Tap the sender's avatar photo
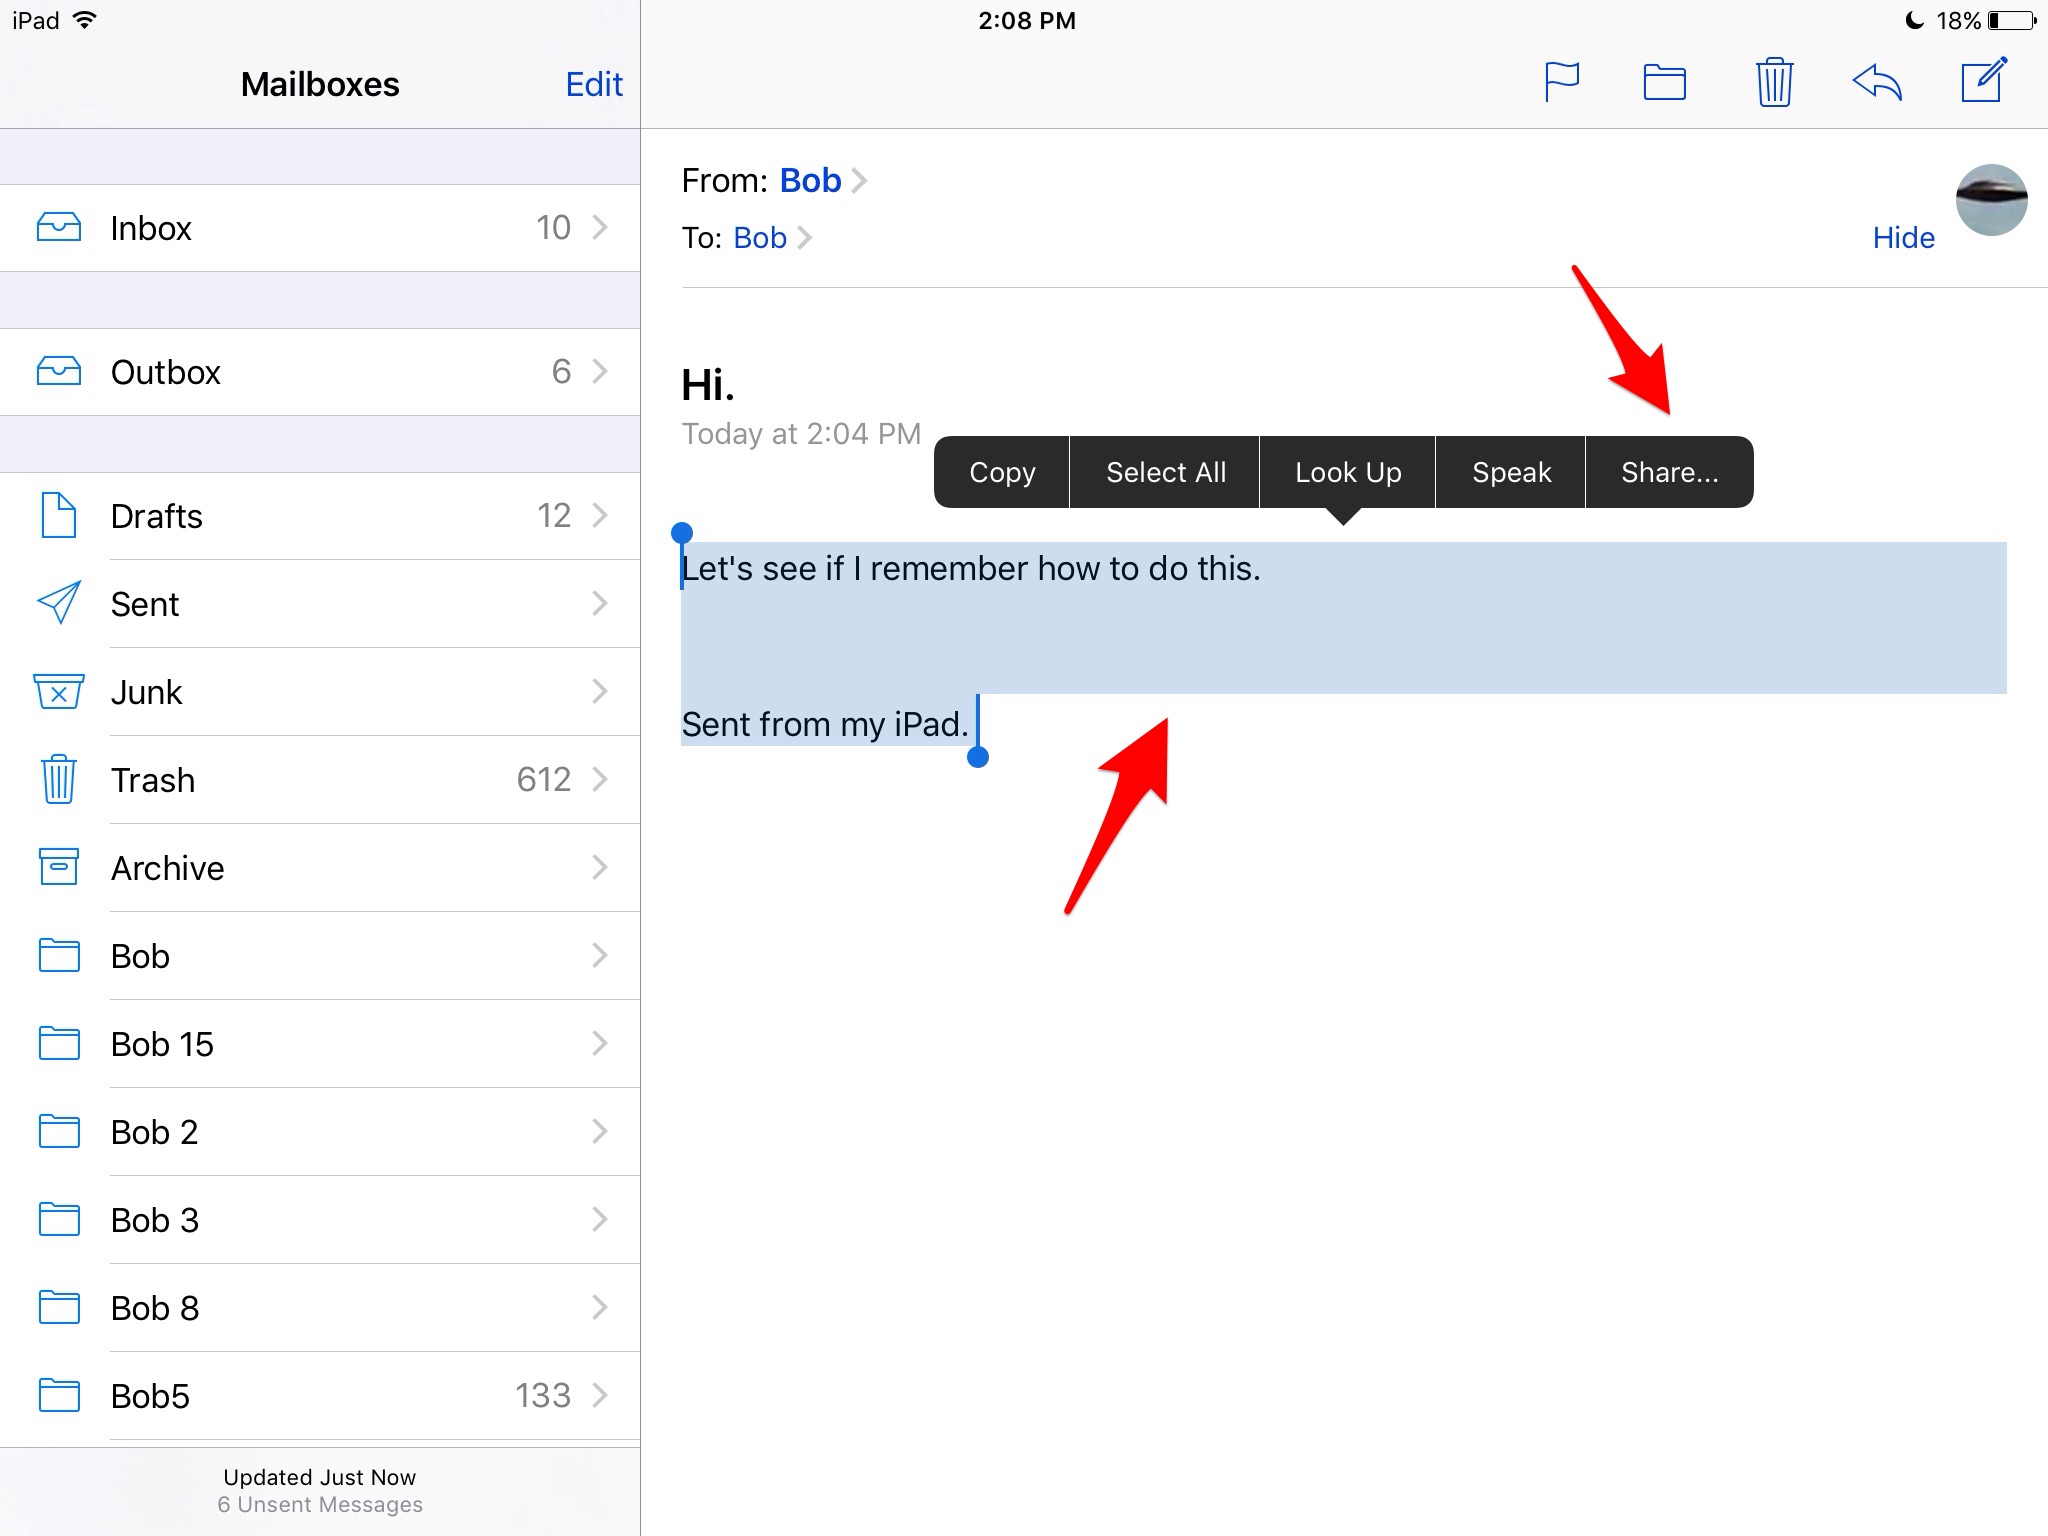The width and height of the screenshot is (2048, 1536). (1991, 200)
